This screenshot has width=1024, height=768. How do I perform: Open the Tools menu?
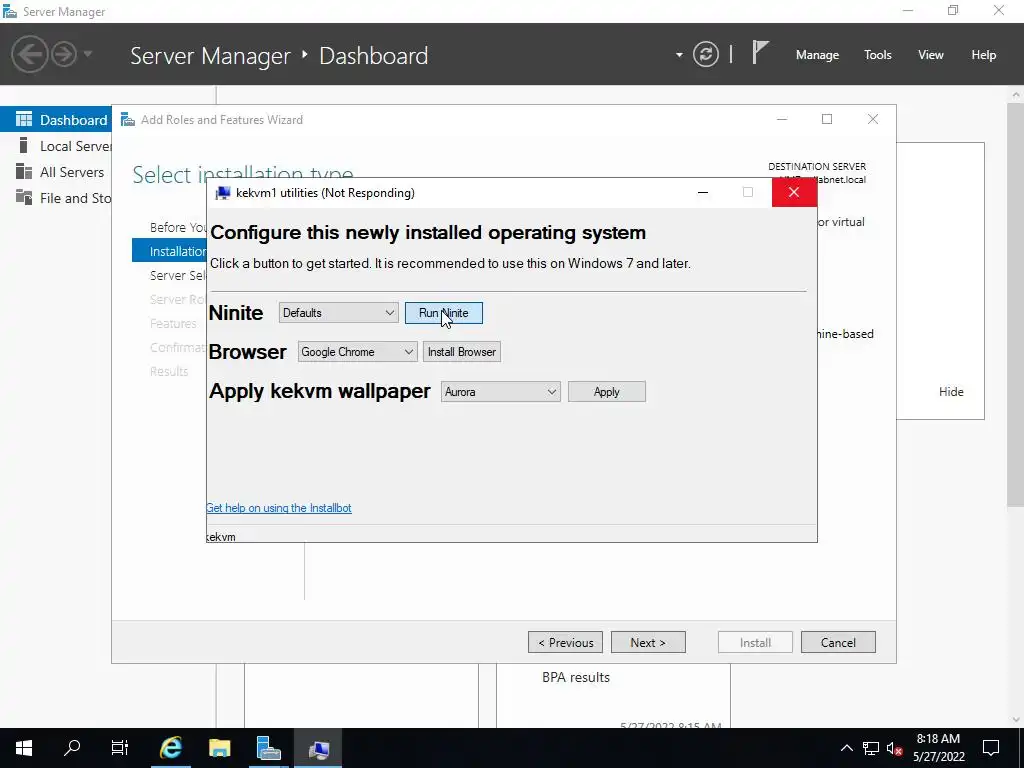coord(877,55)
